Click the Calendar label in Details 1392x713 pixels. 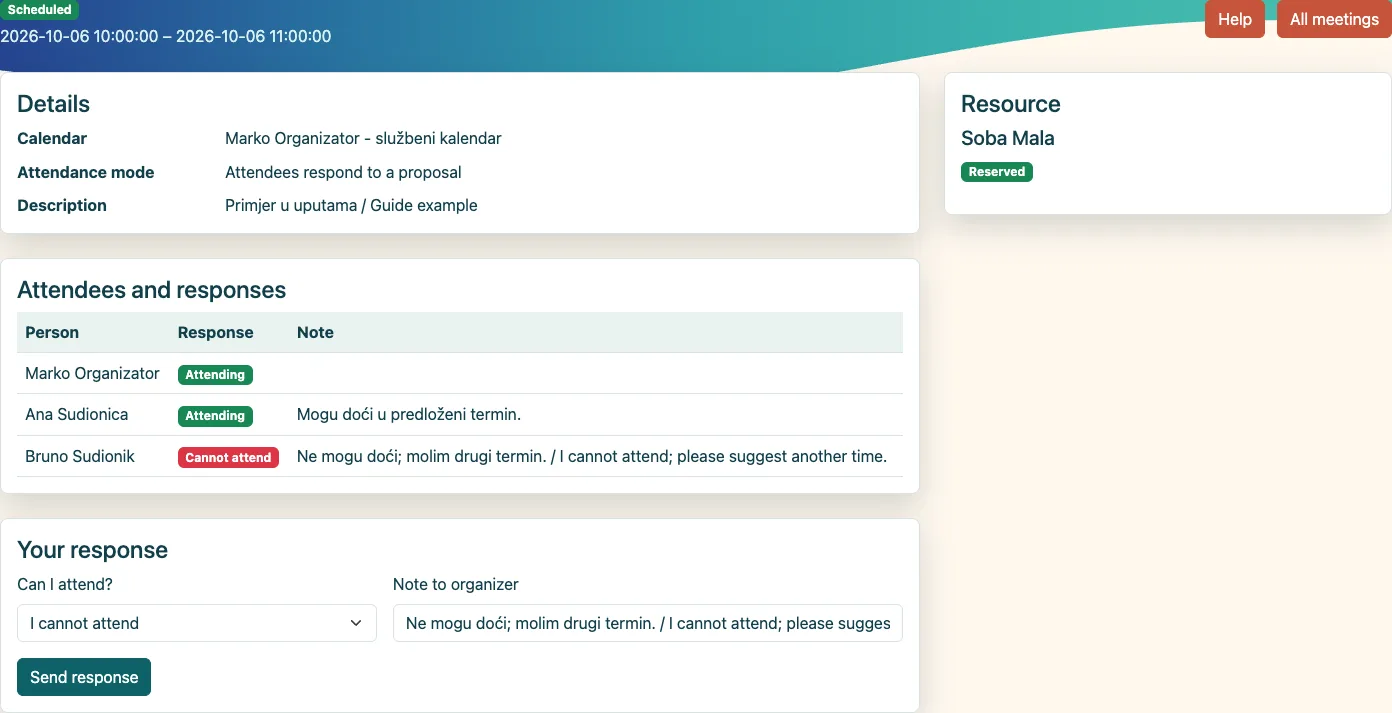coord(52,139)
